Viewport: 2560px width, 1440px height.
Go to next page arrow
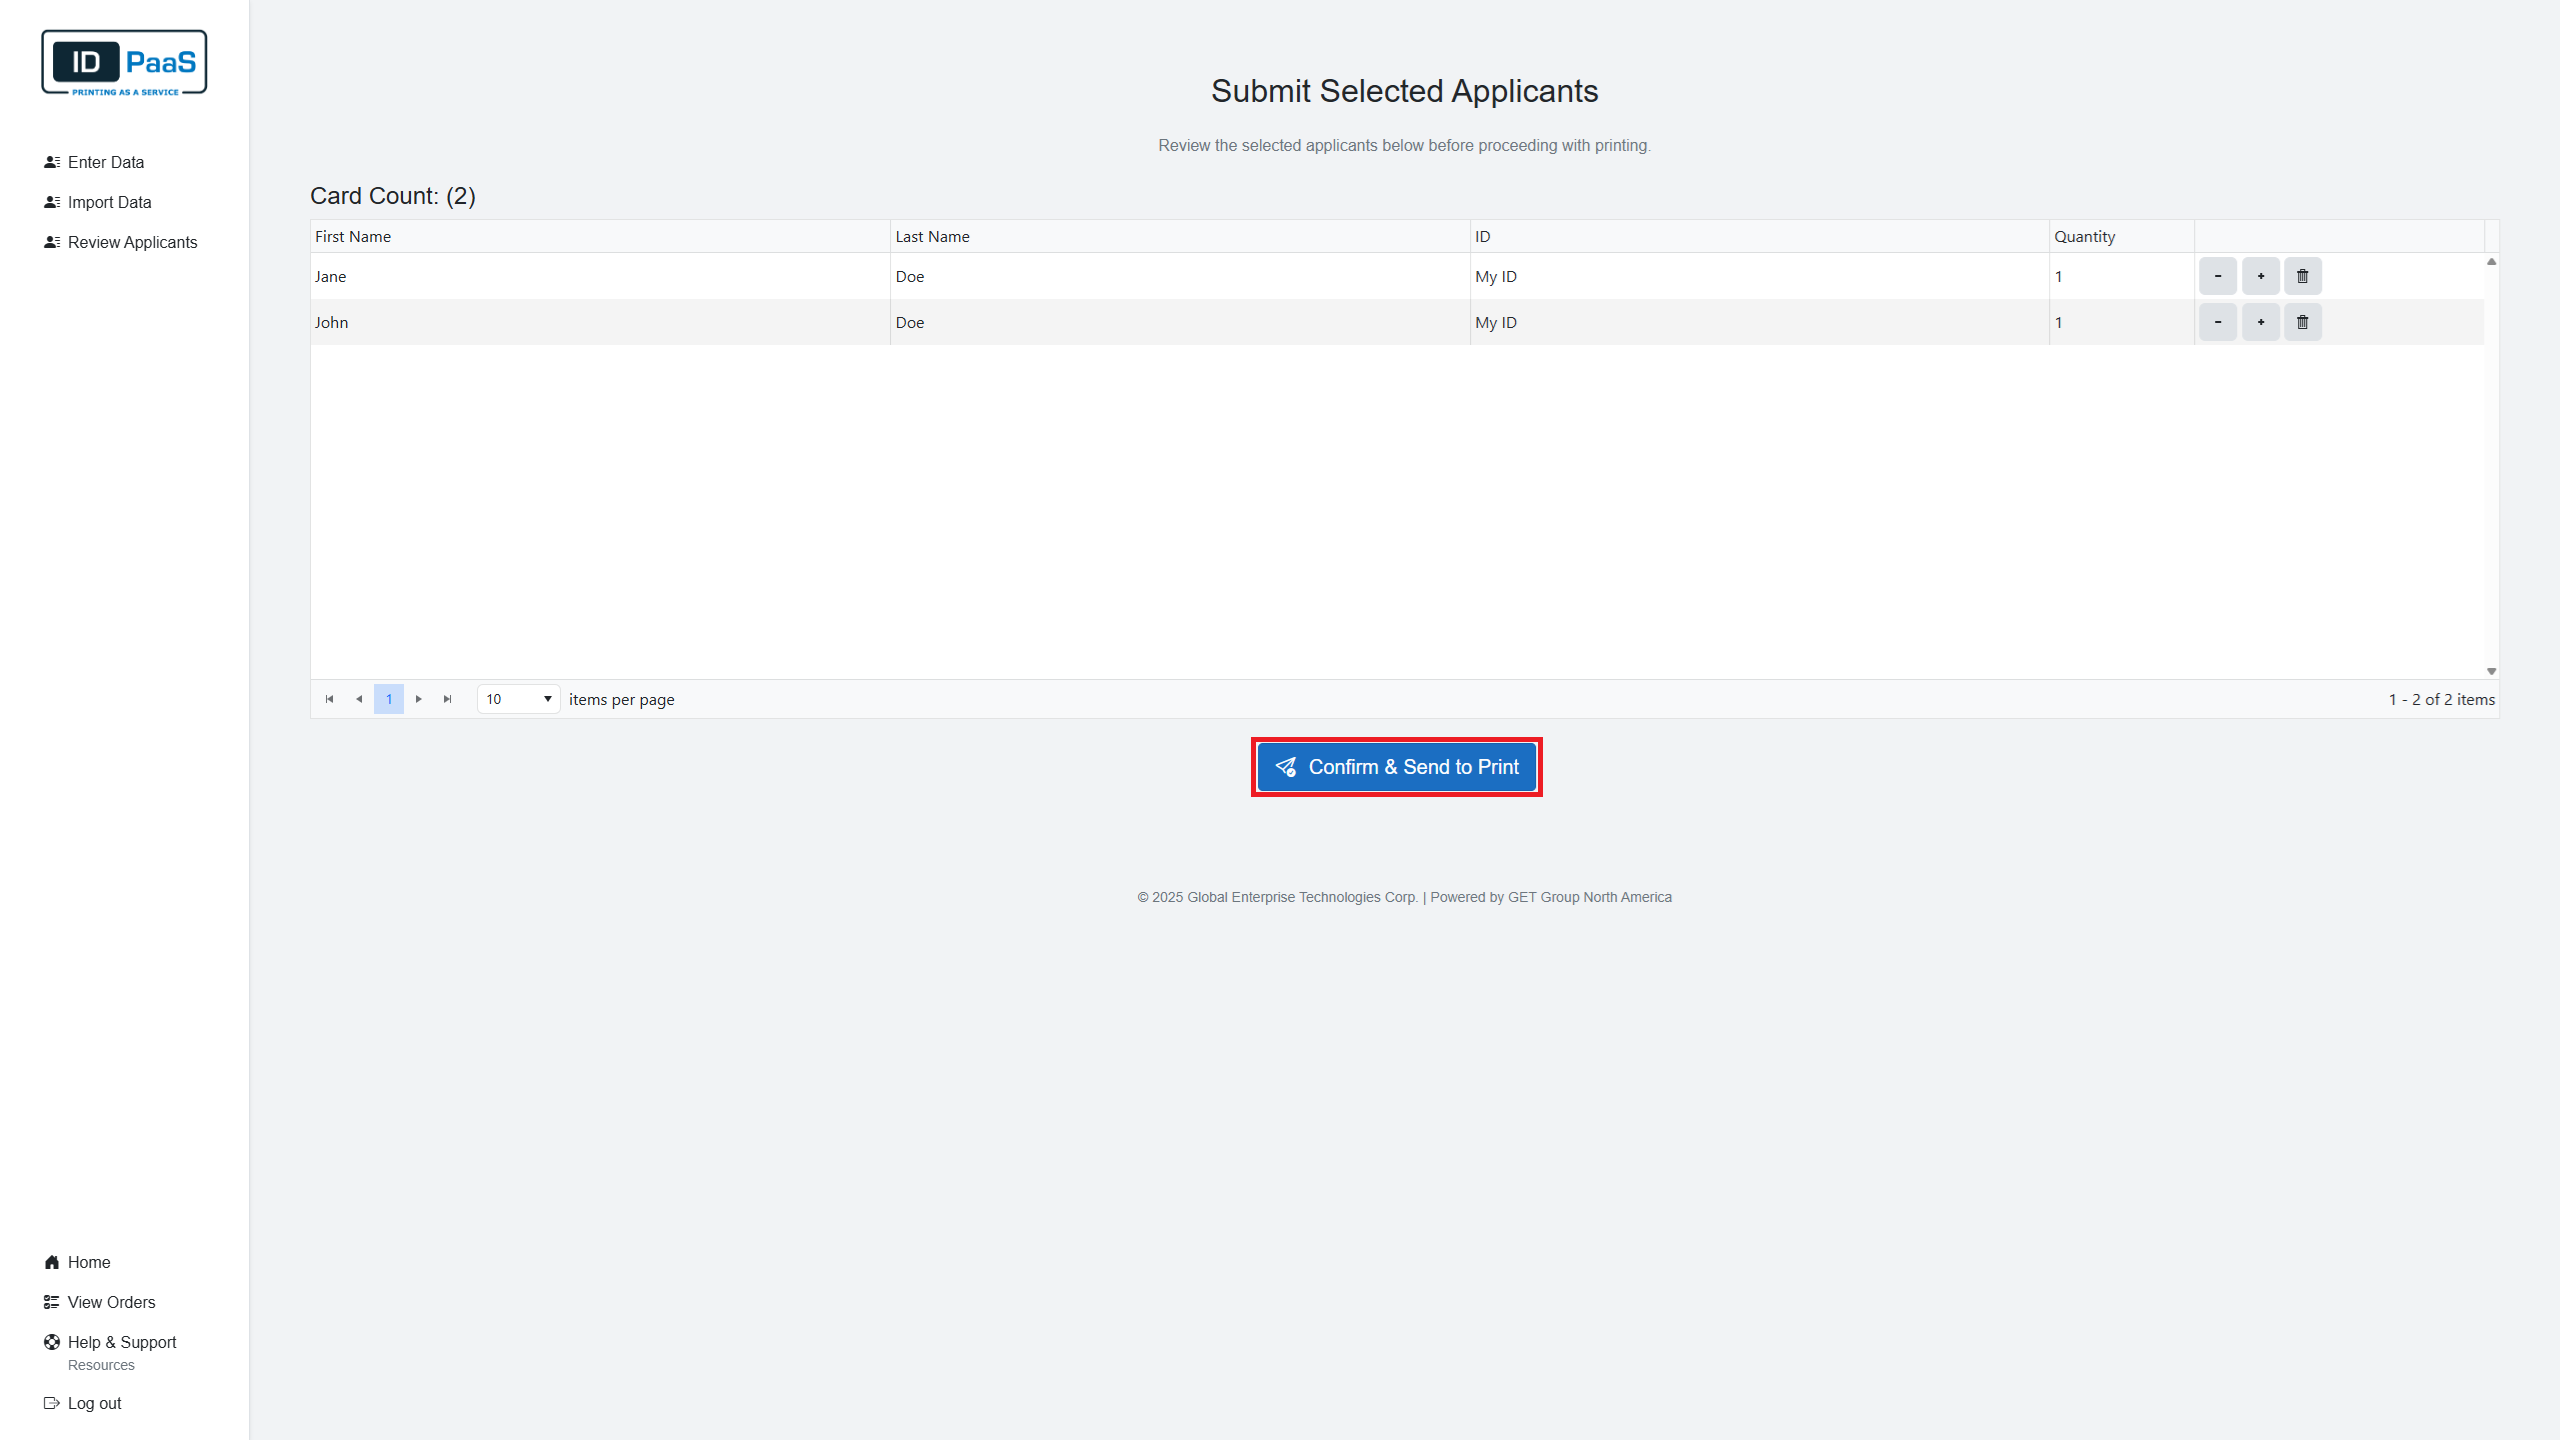click(418, 699)
